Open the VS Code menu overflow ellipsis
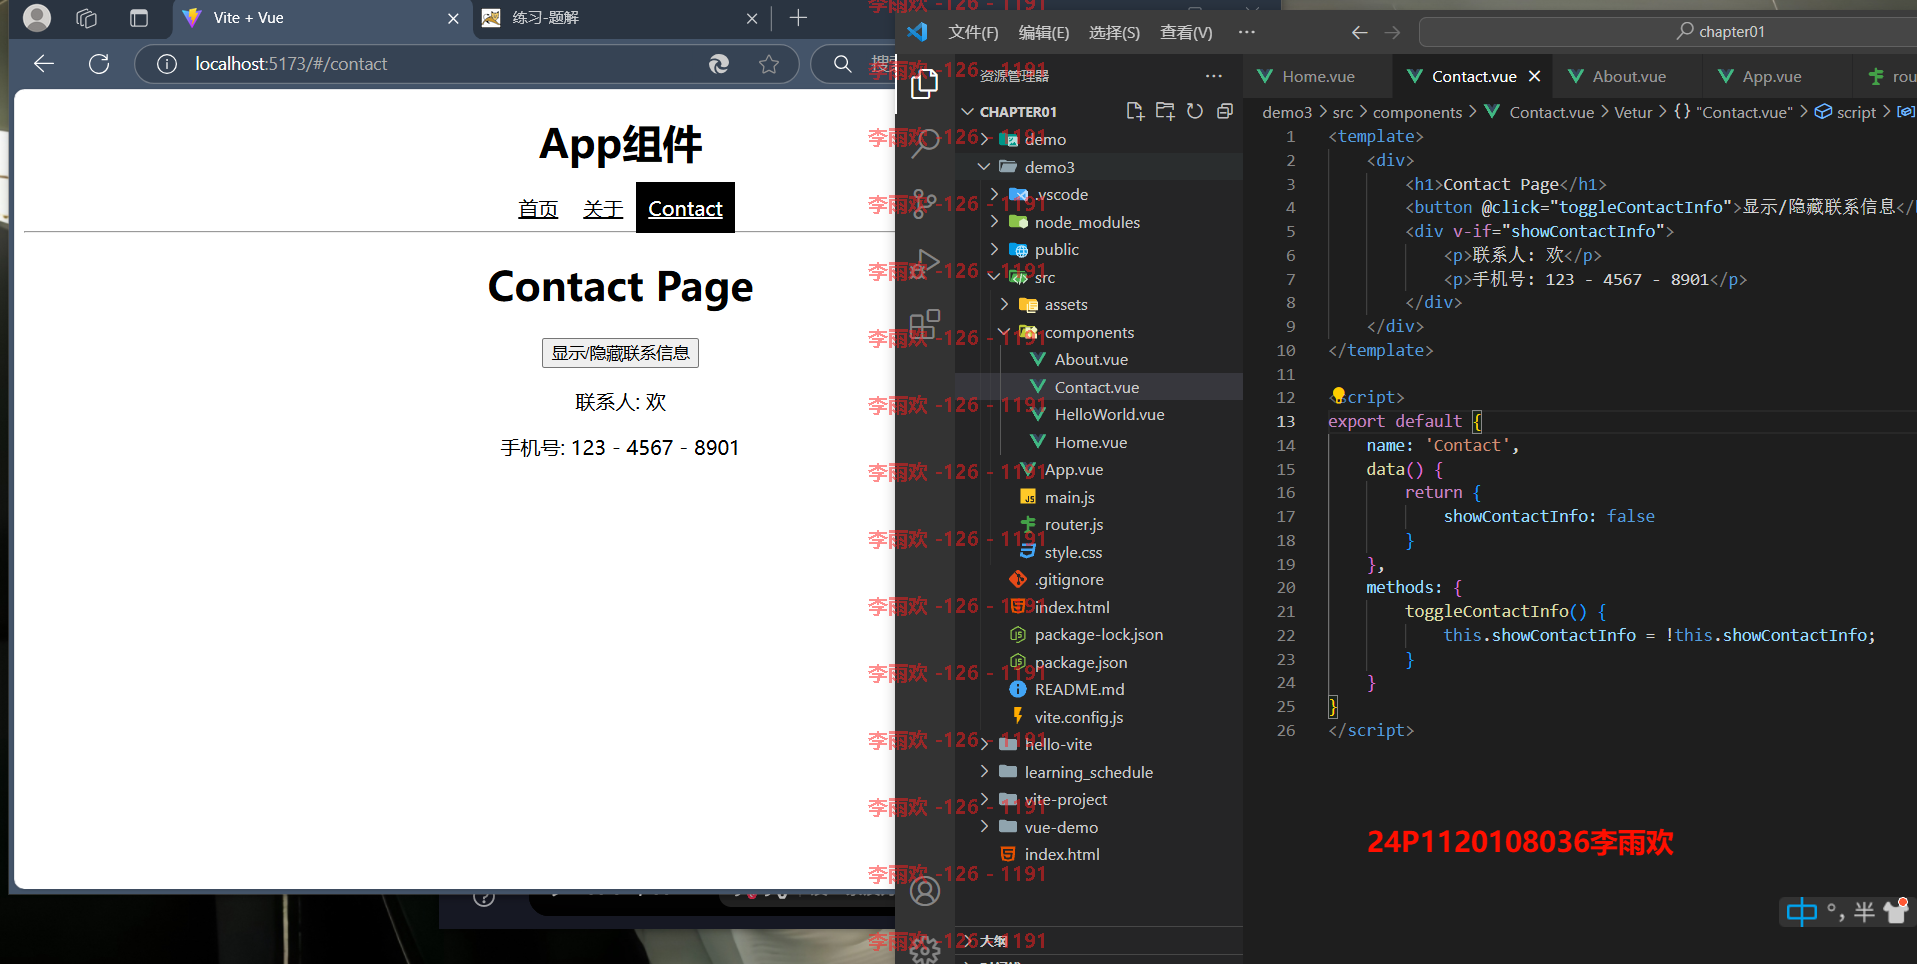The image size is (1917, 964). [1246, 32]
